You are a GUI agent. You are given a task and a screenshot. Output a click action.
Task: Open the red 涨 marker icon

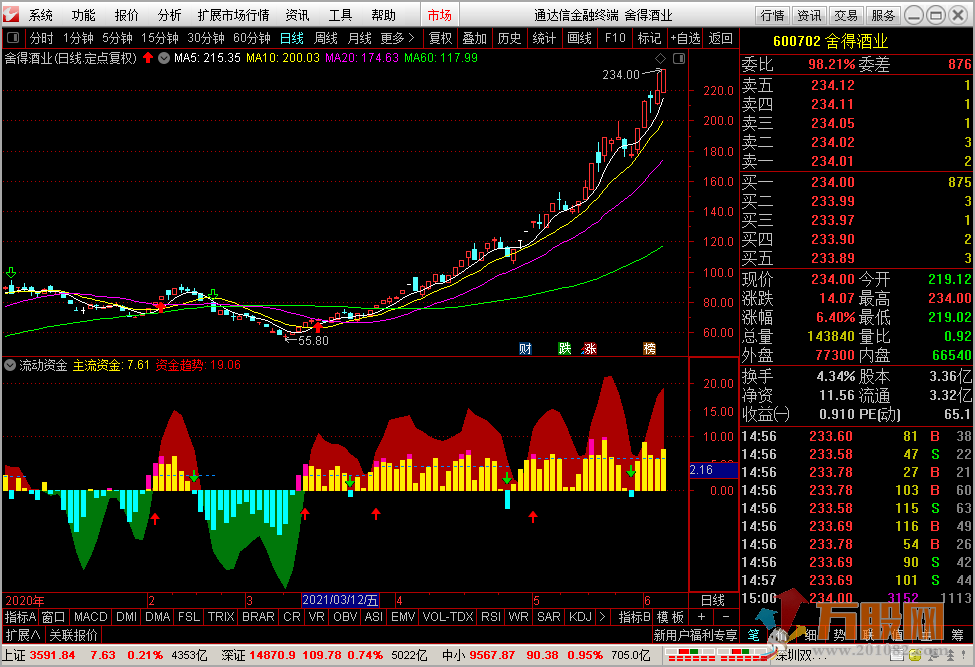pyautogui.click(x=589, y=348)
